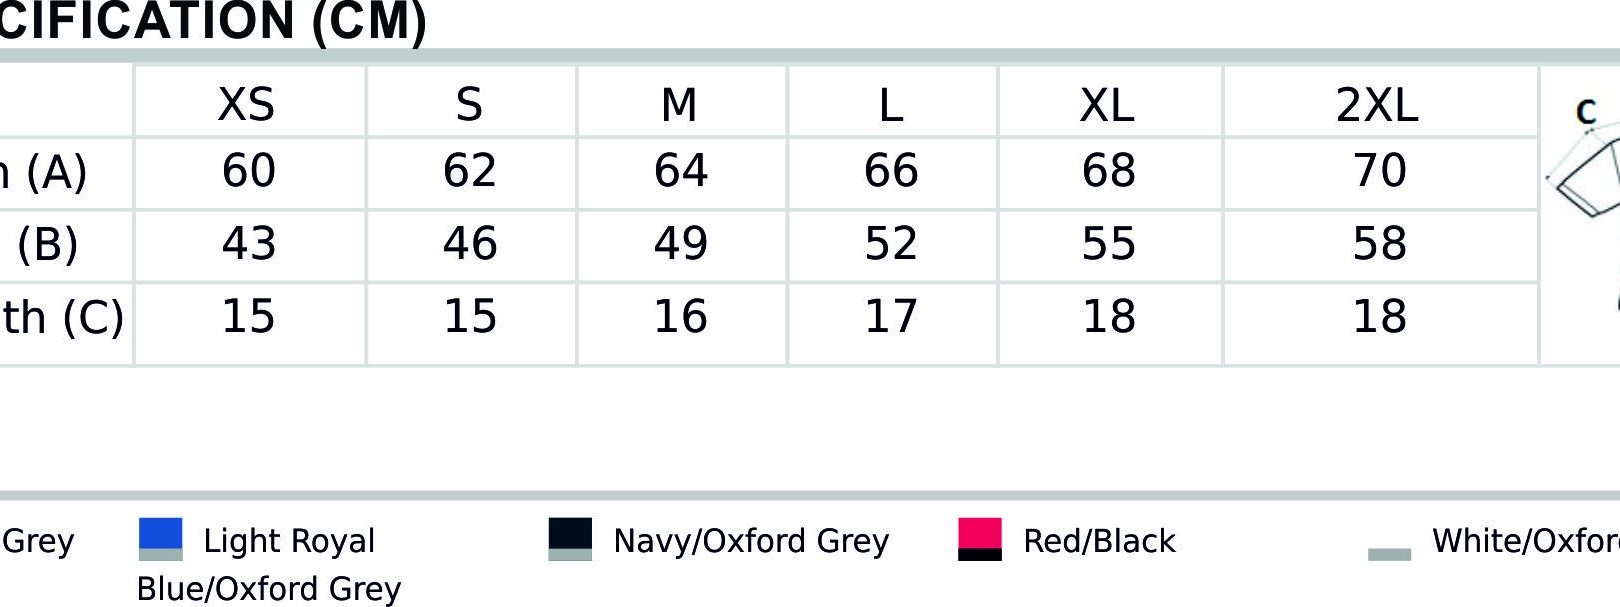The image size is (1620, 607).
Task: Click the 2XL value 70 cell
Action: pyautogui.click(x=1380, y=173)
